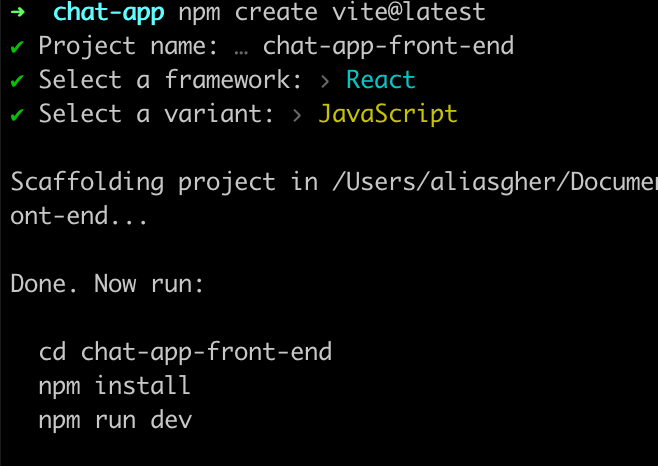Click the chevron before React
Screen dimensions: 658x466
(325, 81)
